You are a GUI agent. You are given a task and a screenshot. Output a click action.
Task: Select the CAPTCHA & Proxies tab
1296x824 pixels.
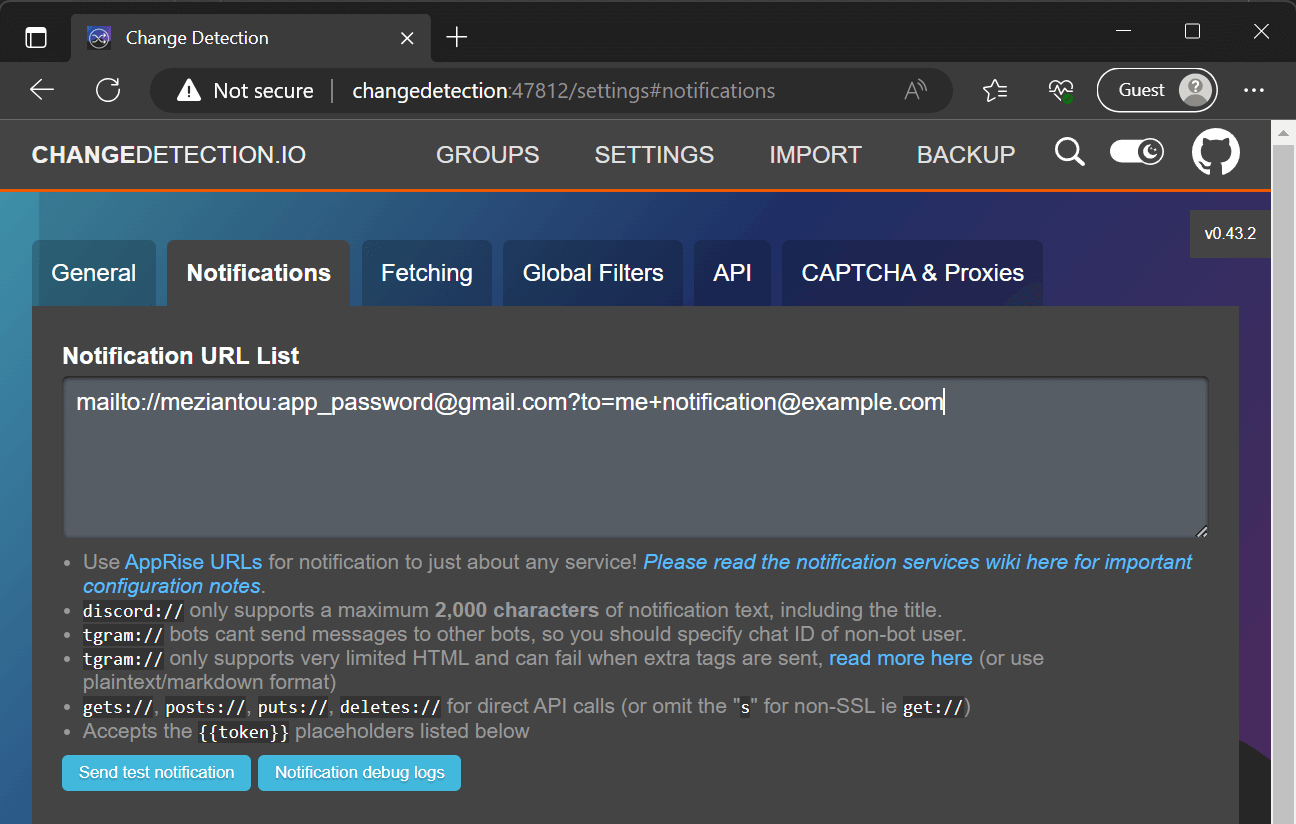pos(912,273)
